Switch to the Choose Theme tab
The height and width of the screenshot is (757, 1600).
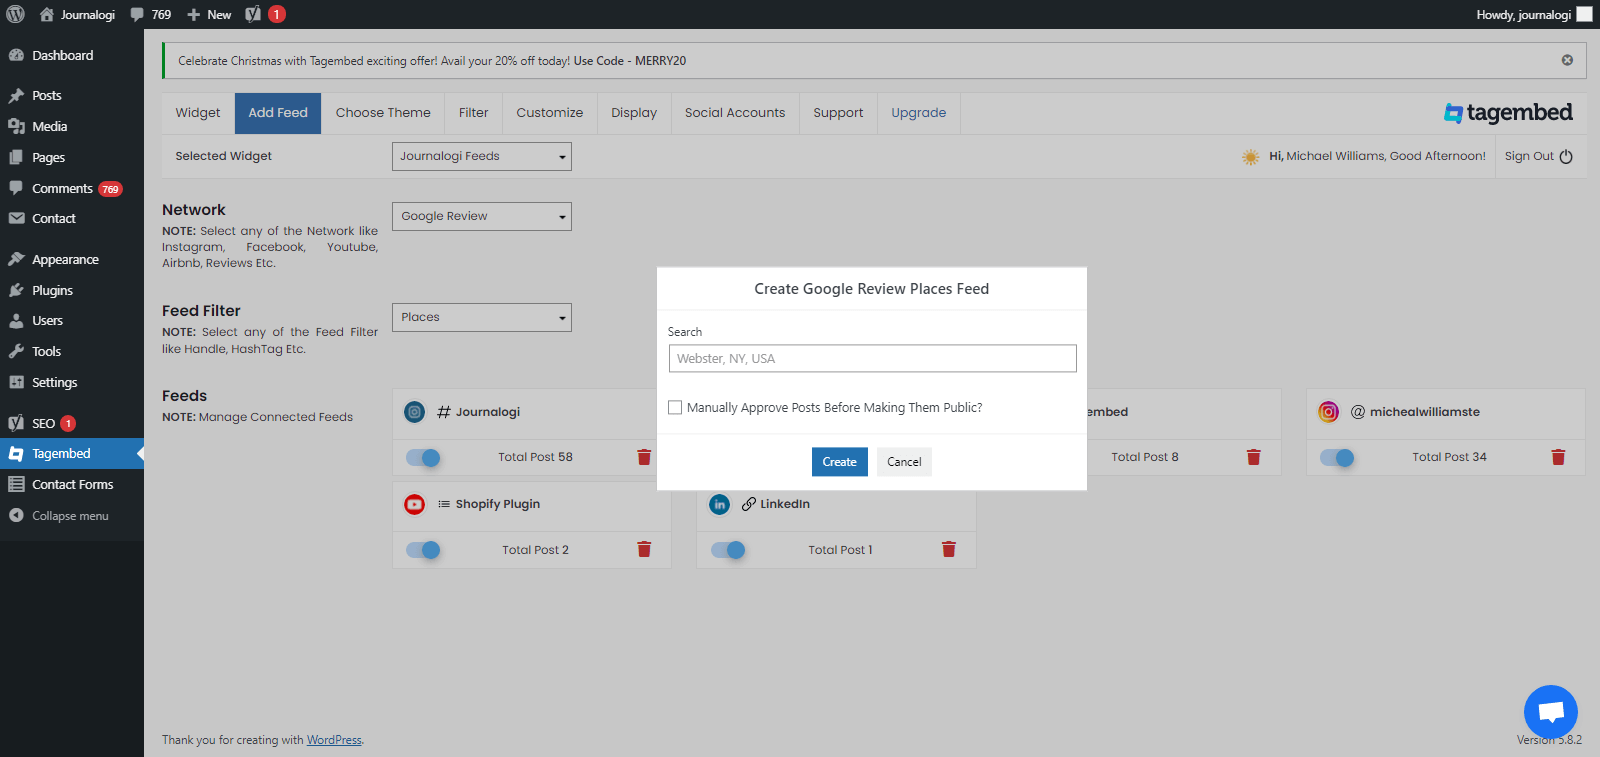(x=383, y=113)
